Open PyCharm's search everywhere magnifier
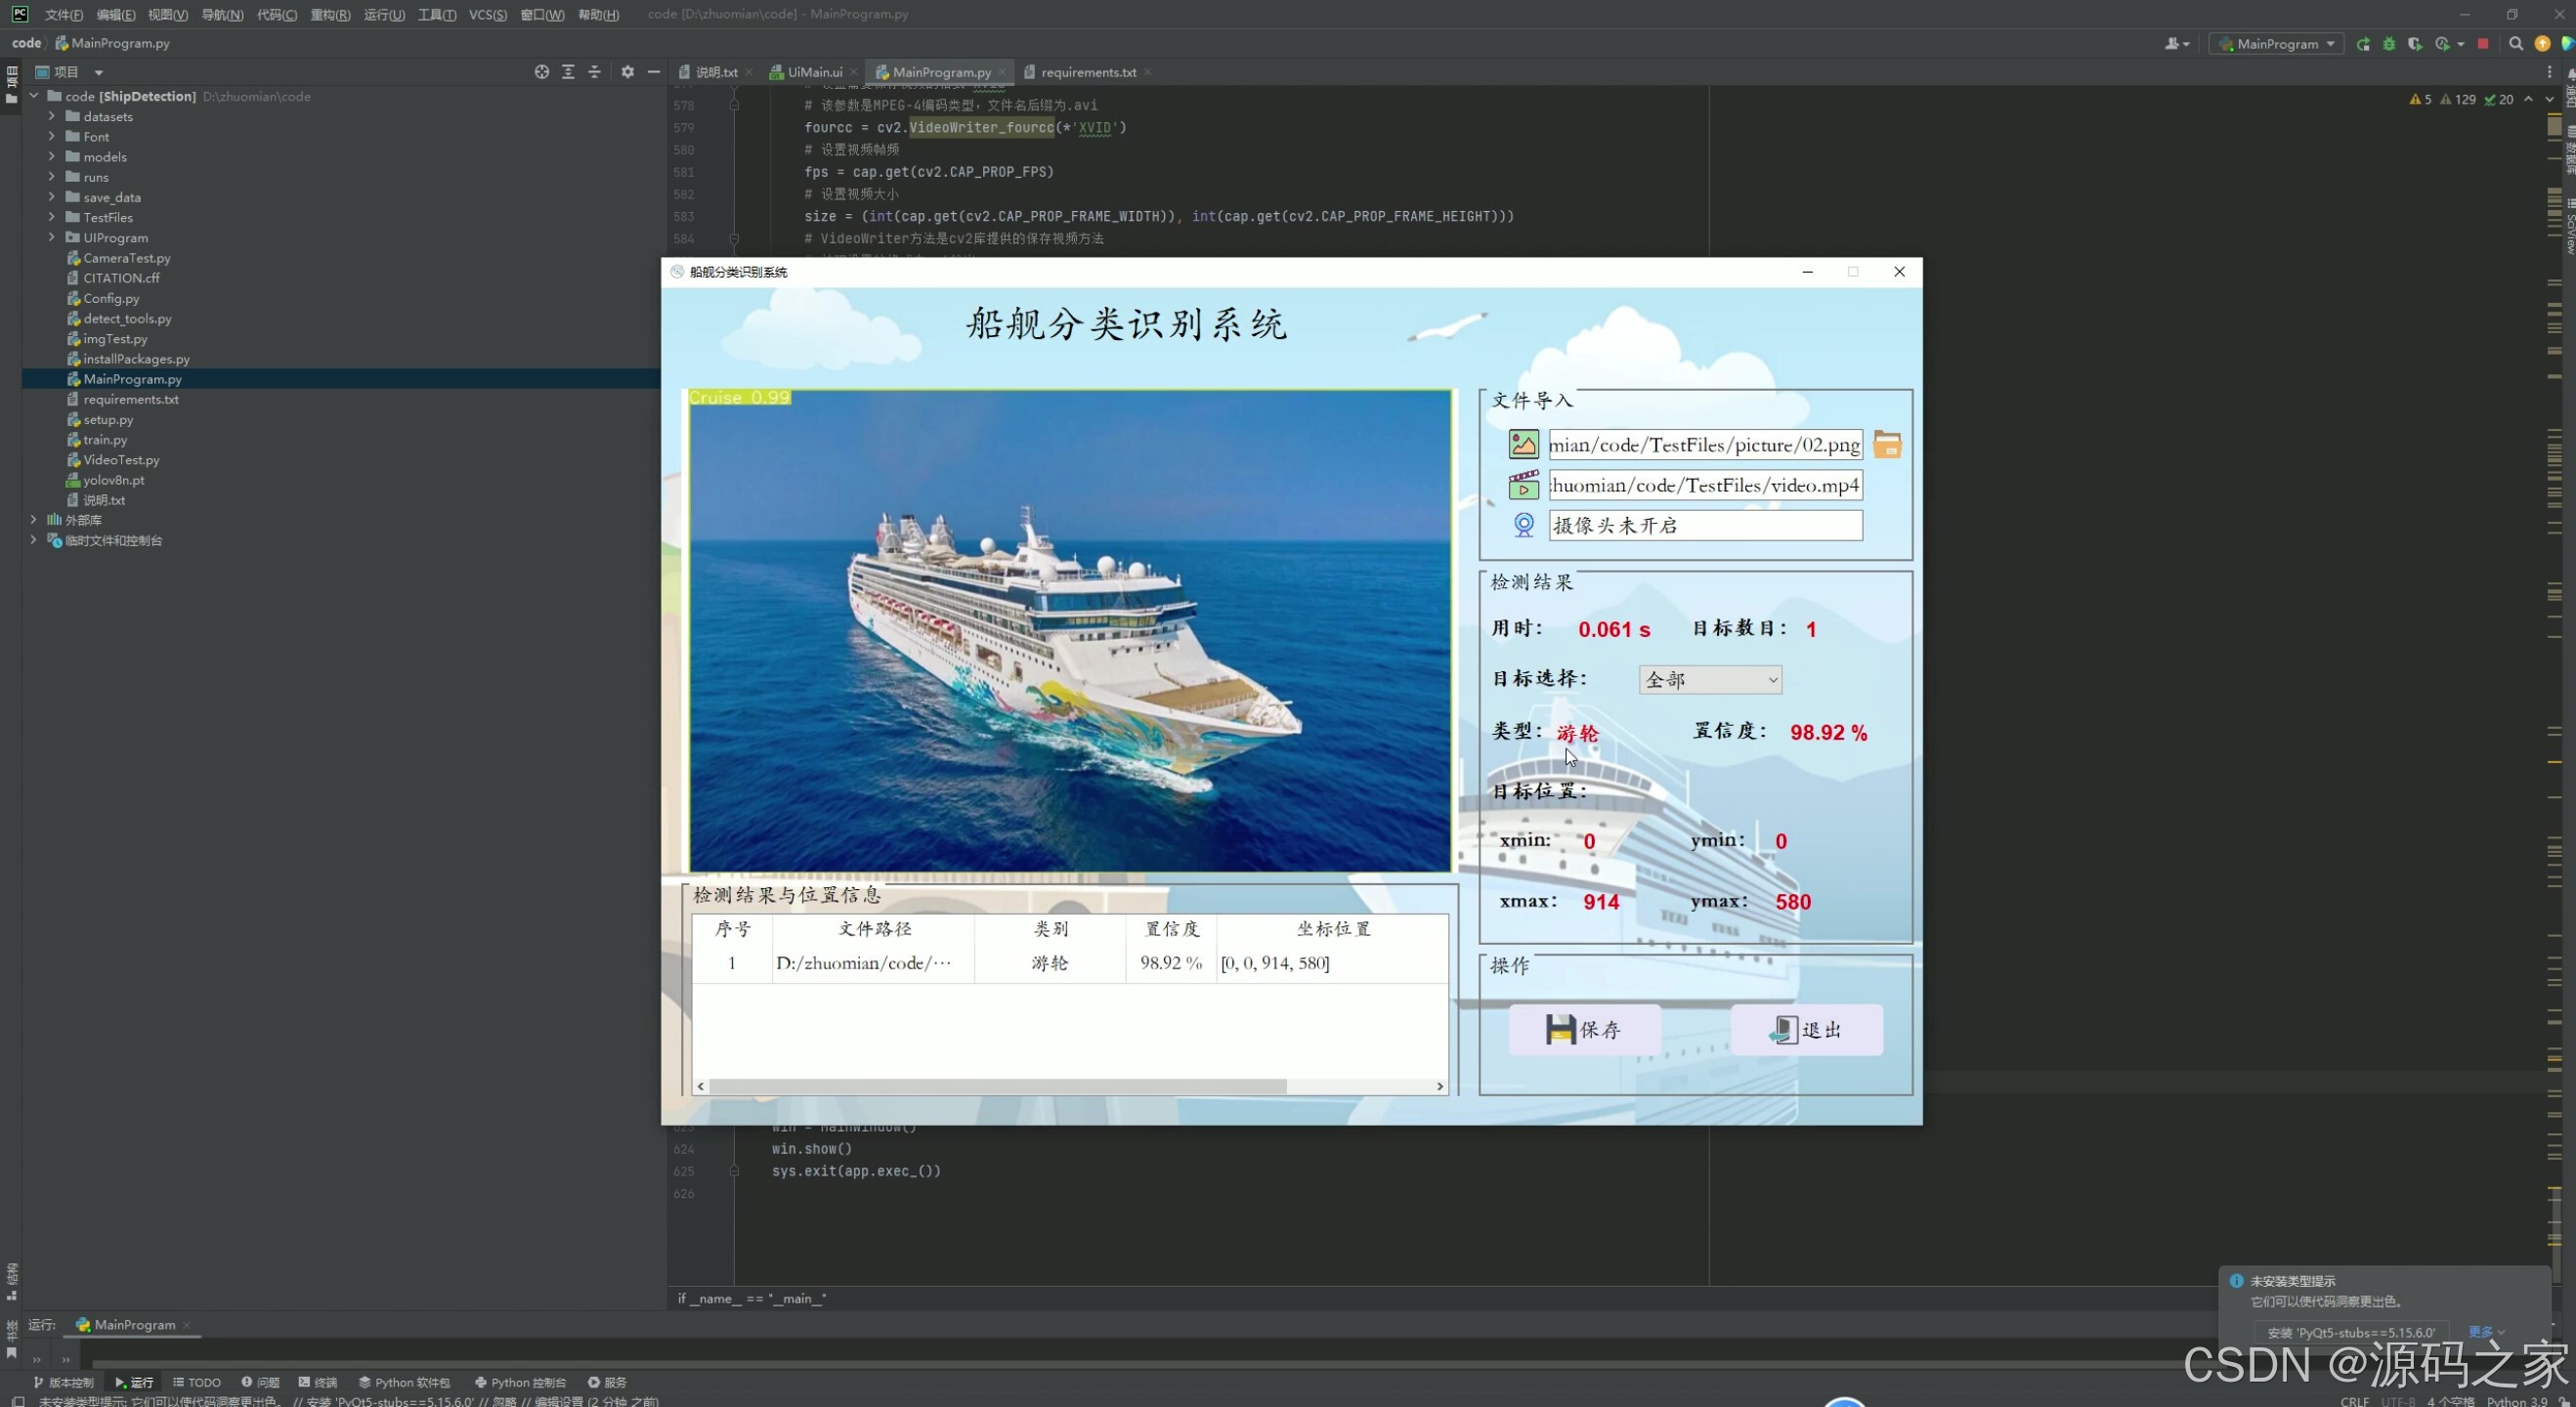Viewport: 2576px width, 1407px height. pyautogui.click(x=2516, y=44)
